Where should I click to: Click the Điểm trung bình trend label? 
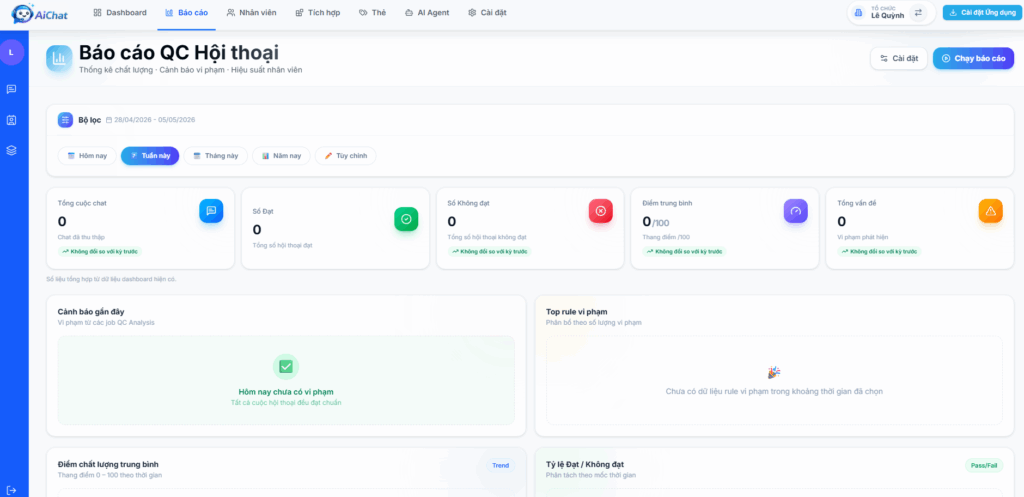click(684, 251)
